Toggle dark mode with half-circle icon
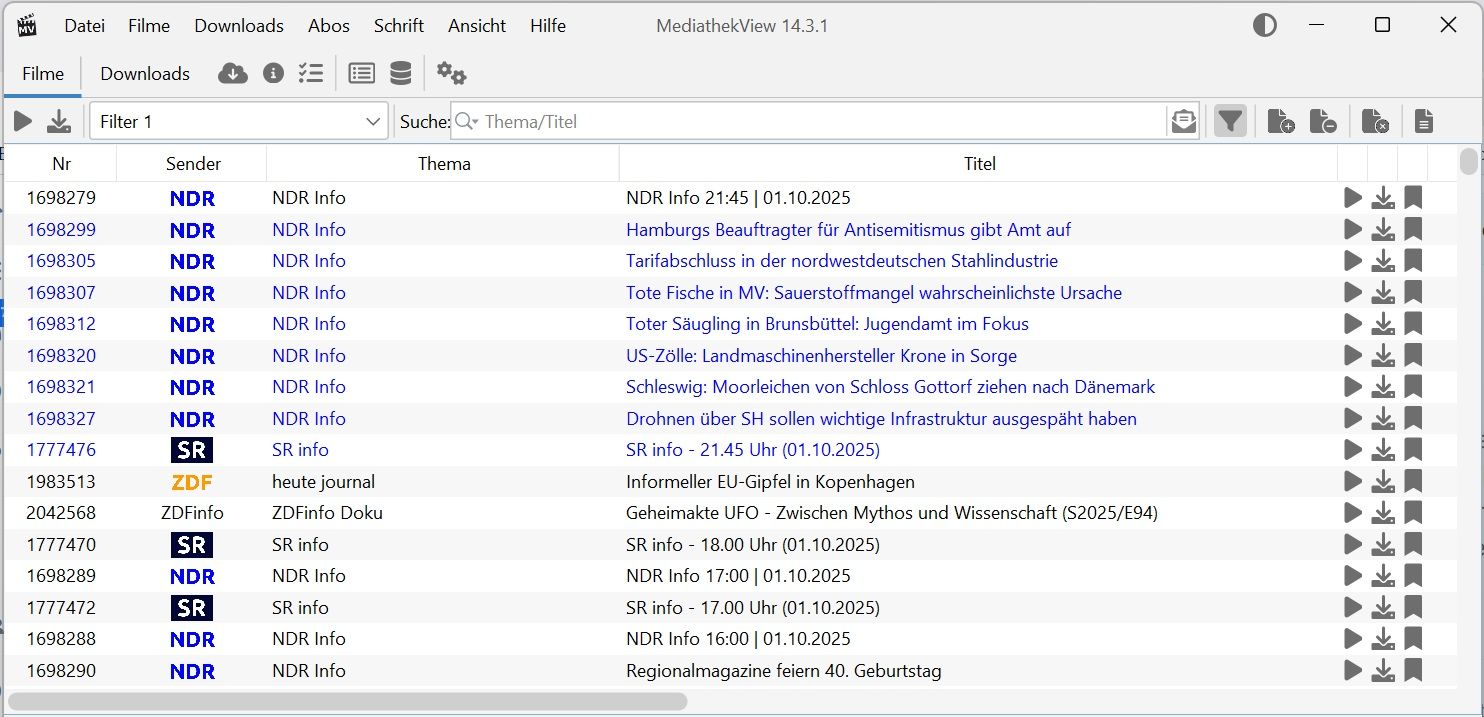The image size is (1484, 717). (1265, 26)
